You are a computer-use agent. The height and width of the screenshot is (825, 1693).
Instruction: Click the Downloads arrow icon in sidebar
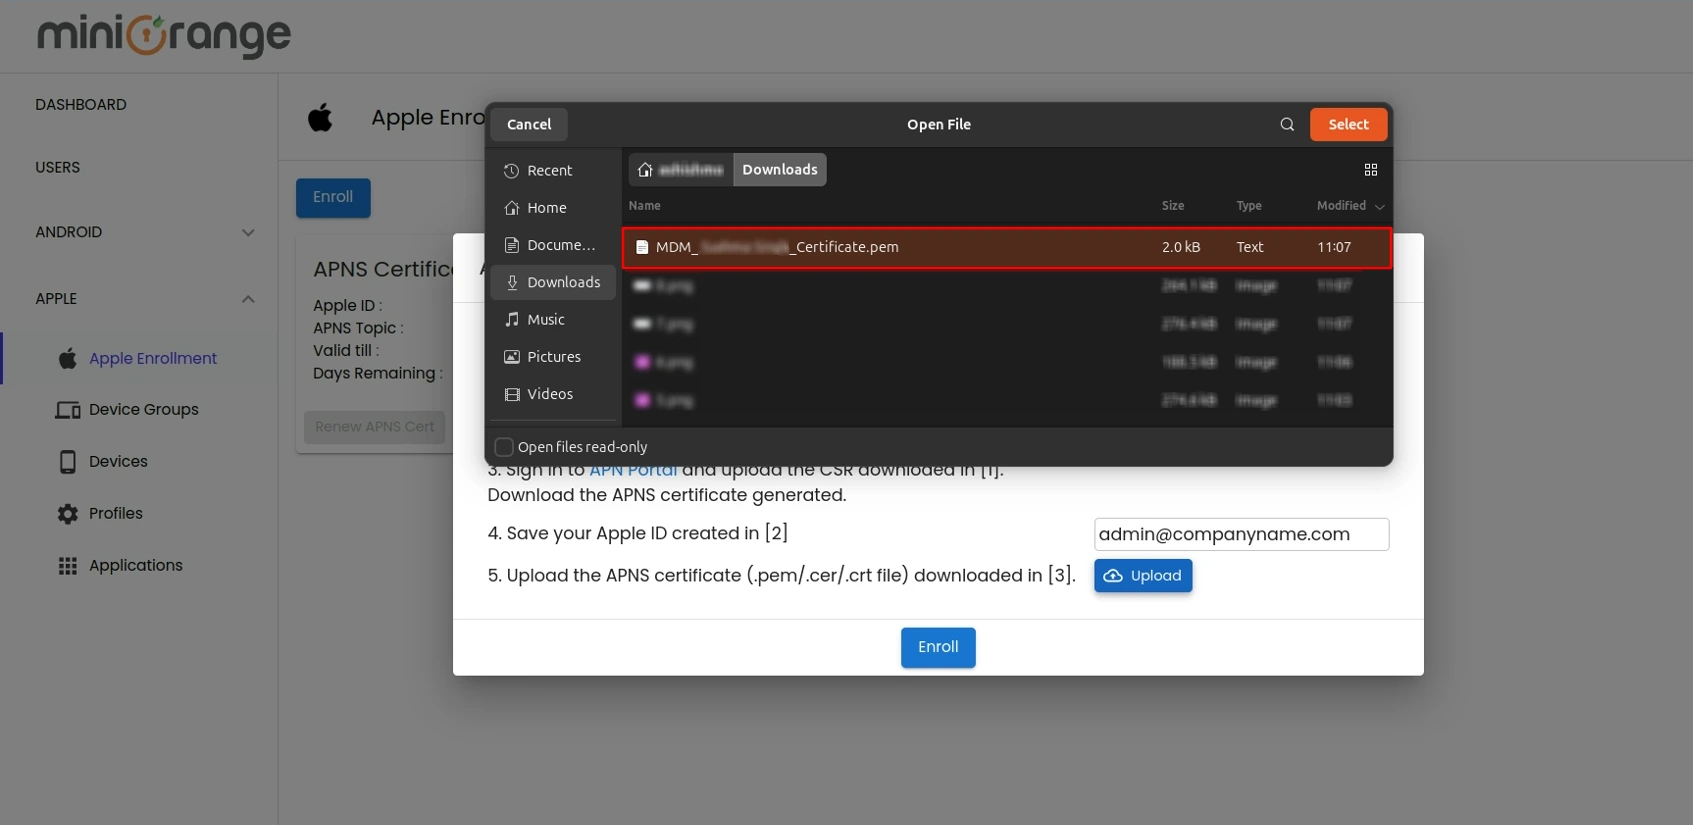coord(512,282)
